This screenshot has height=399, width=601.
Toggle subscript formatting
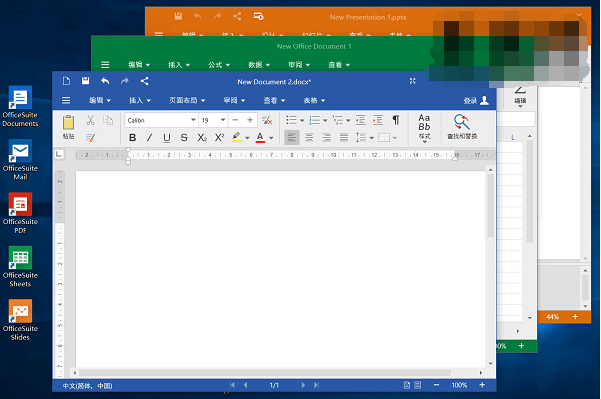tap(202, 137)
